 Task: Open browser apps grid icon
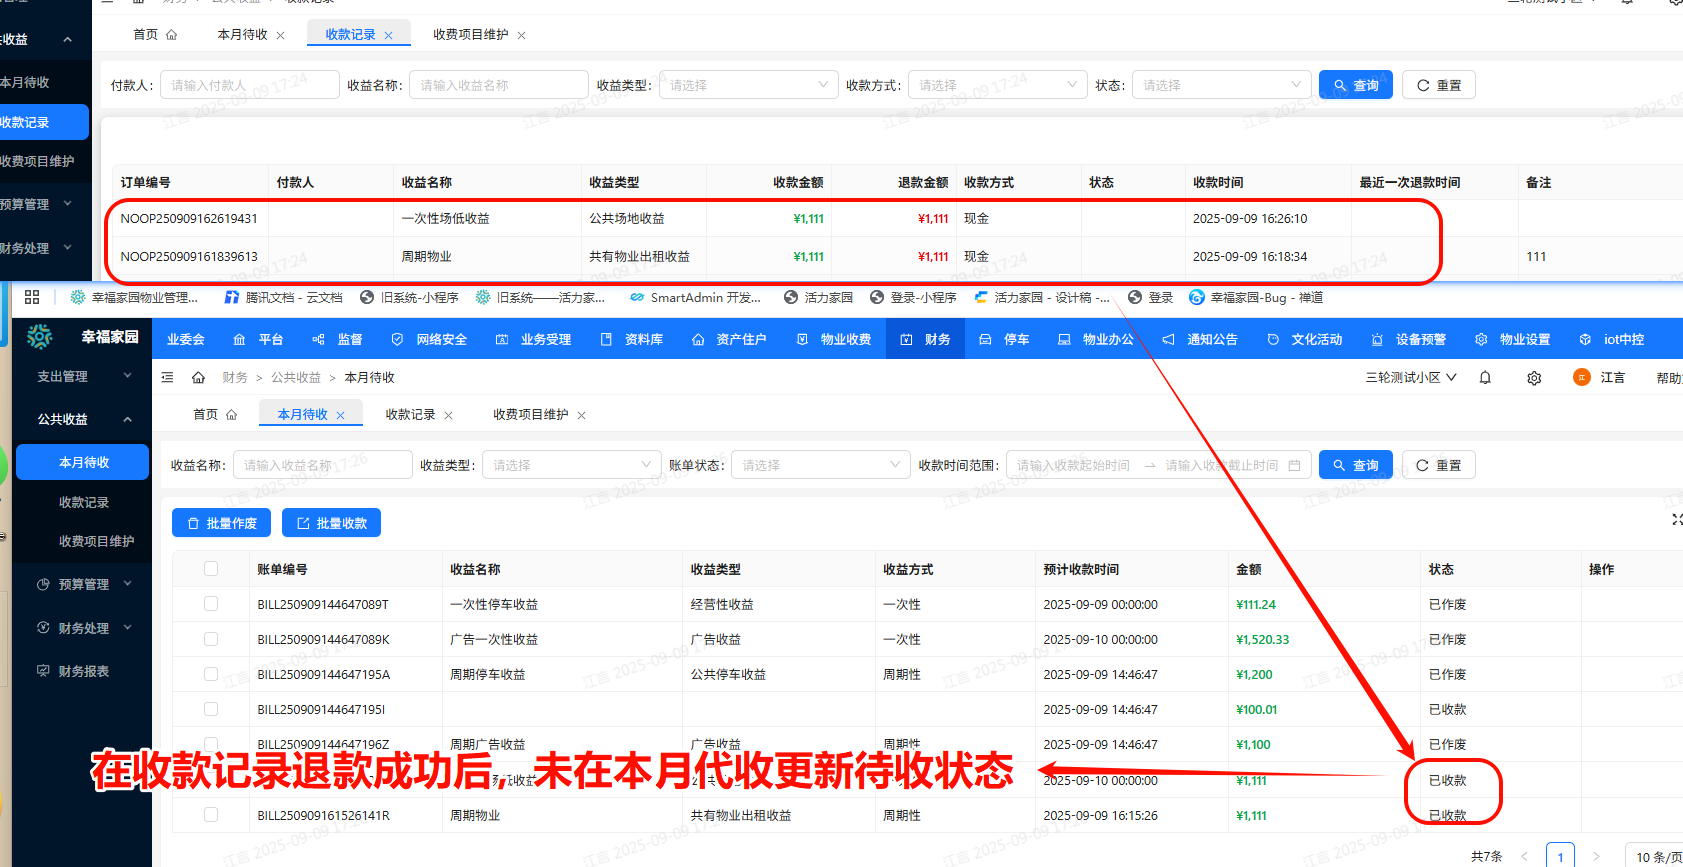tap(32, 297)
